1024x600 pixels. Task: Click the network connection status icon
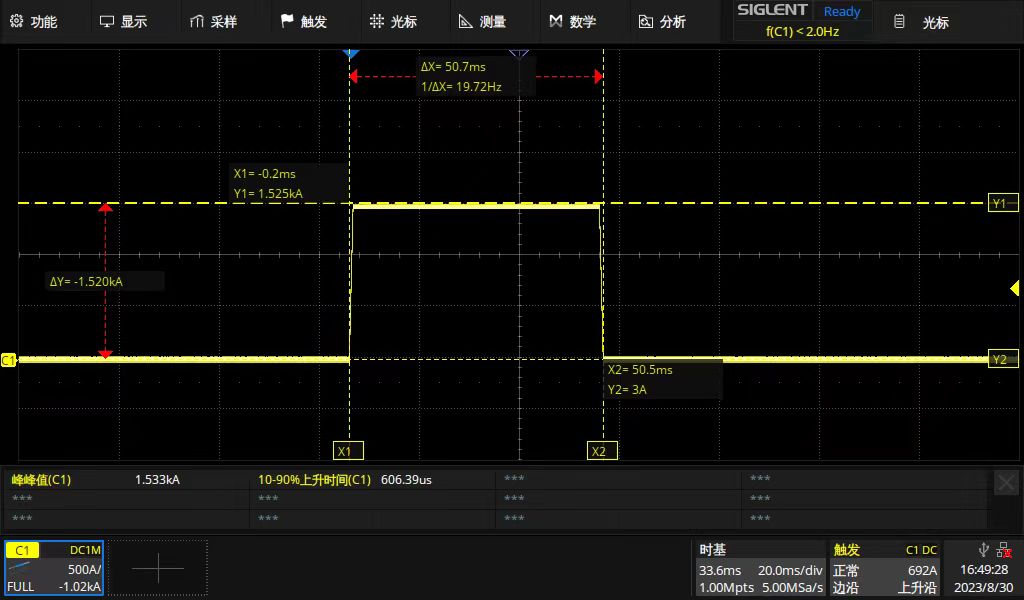coord(1003,550)
